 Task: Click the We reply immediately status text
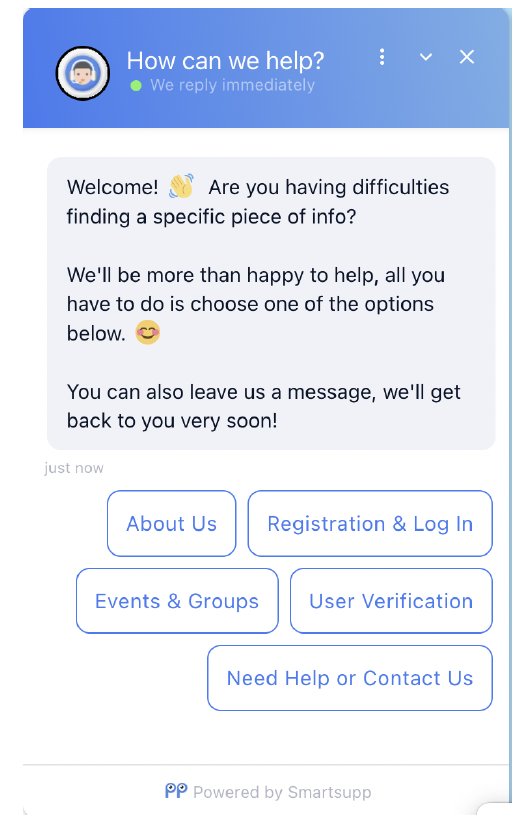232,85
